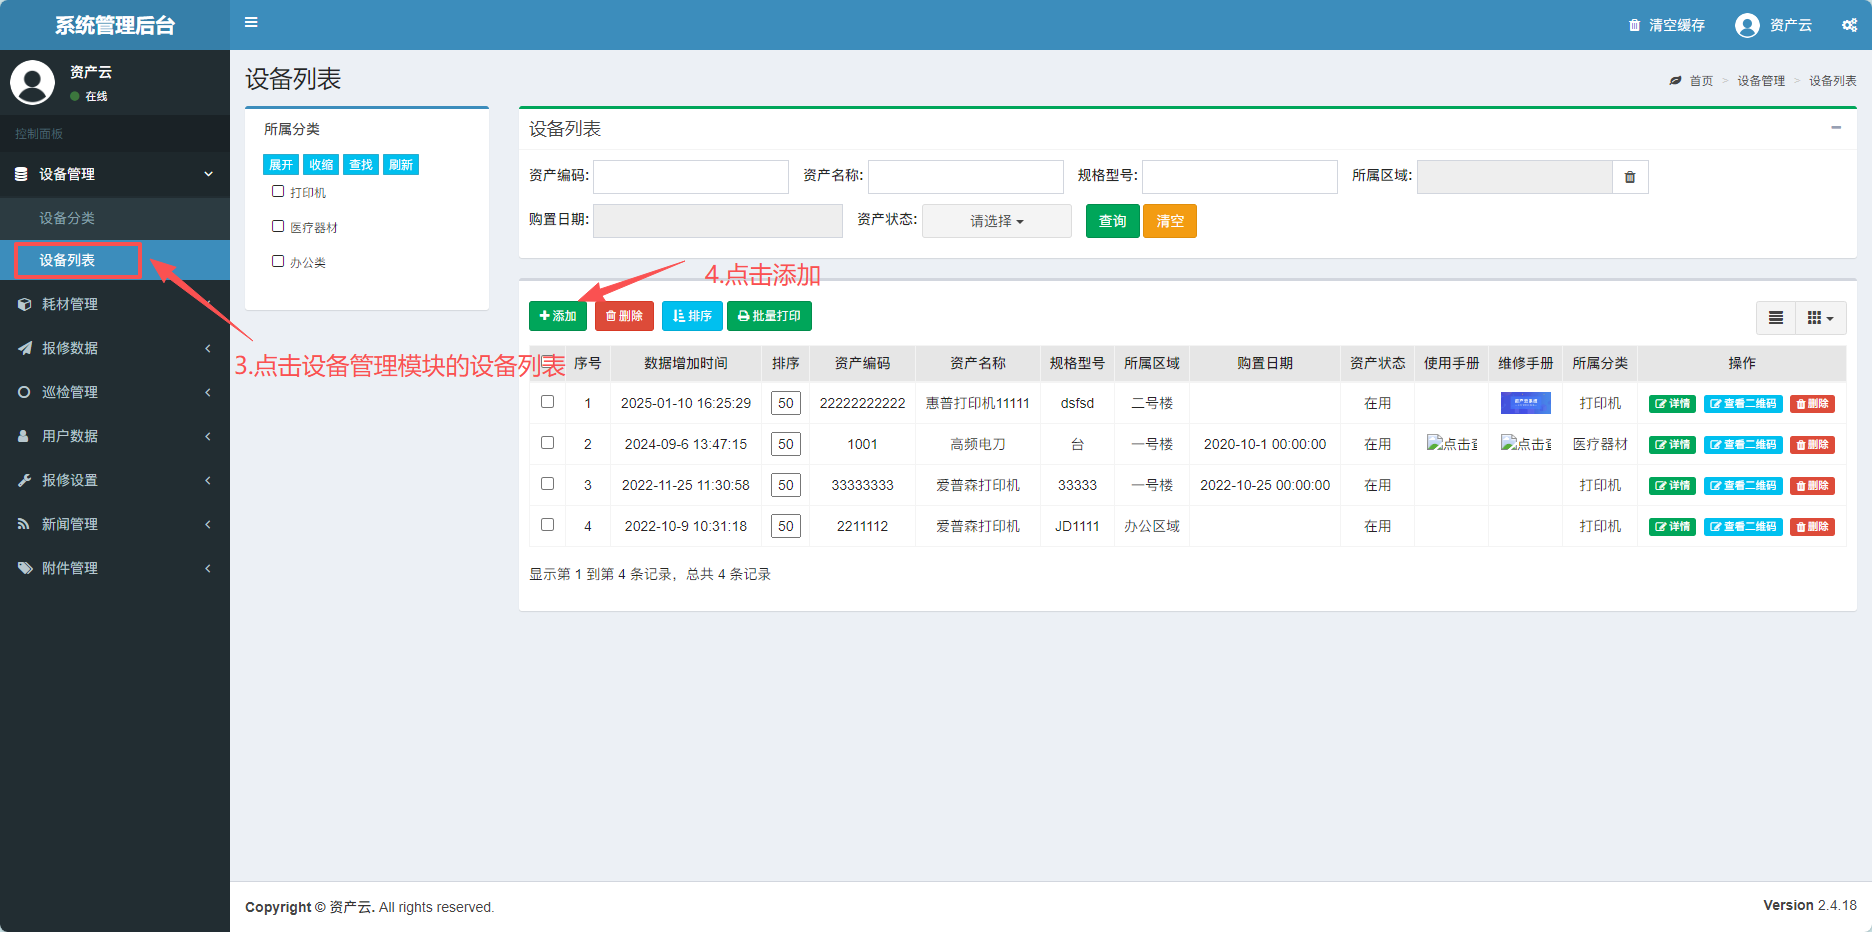
Task: Collapse the 设备列表 panel with minus icon
Action: (x=1836, y=128)
